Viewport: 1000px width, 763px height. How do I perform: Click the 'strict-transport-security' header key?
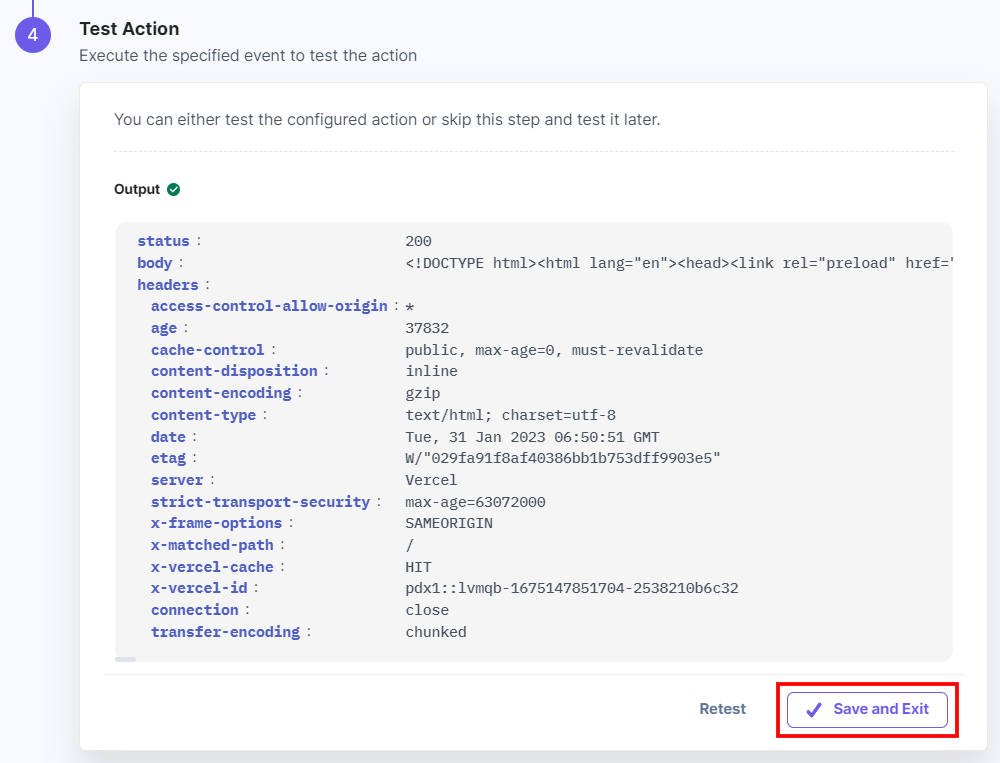click(x=260, y=502)
